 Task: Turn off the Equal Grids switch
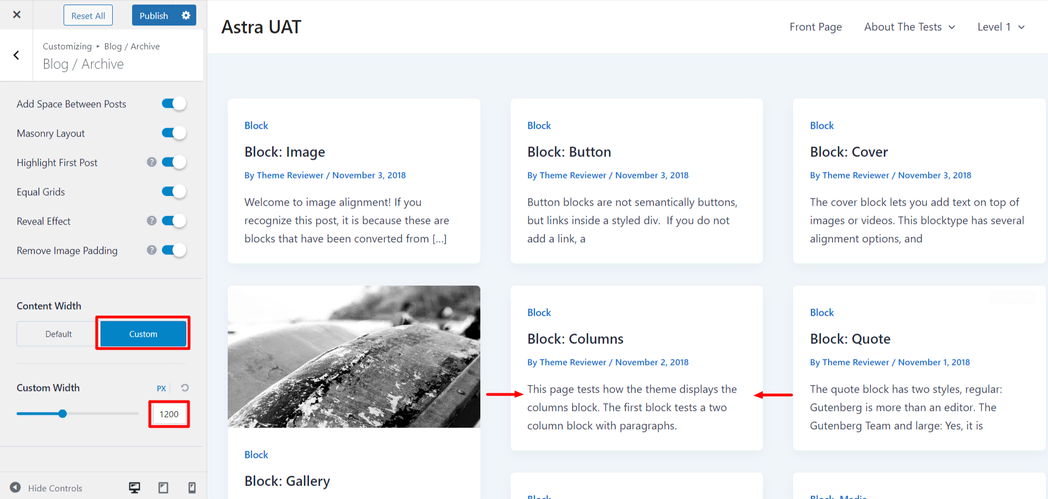click(x=174, y=192)
